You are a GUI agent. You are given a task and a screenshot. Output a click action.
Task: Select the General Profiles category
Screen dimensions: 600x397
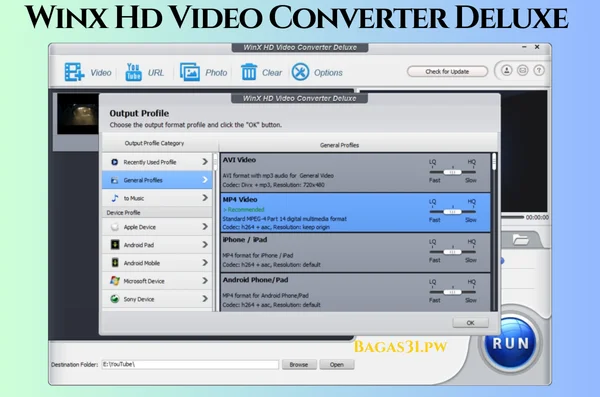tap(157, 180)
